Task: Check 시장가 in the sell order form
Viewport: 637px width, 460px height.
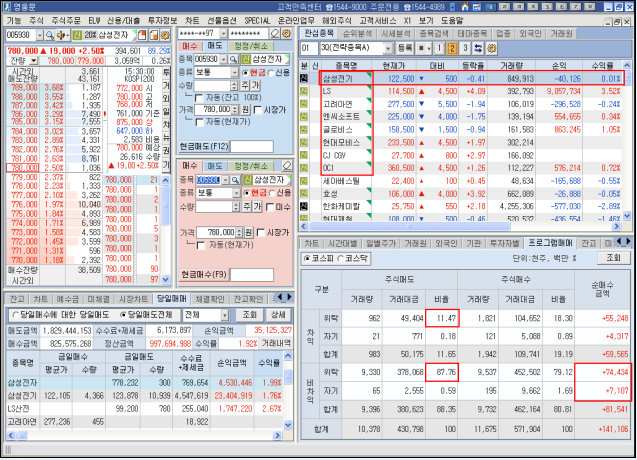Action: tap(258, 110)
